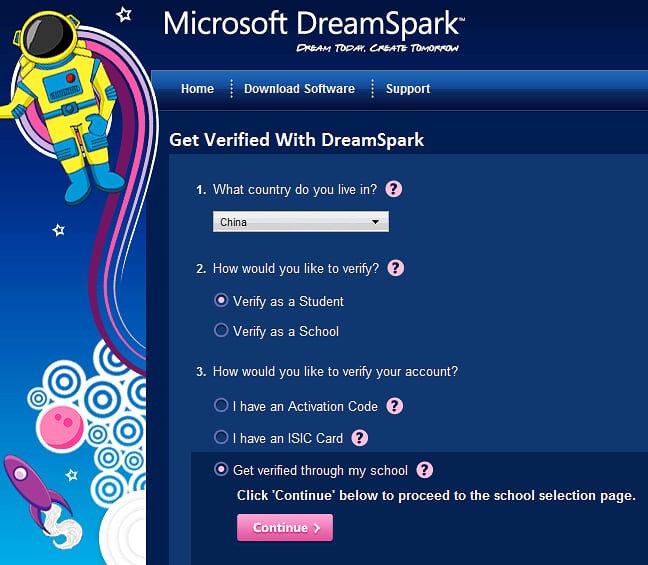Select 'Verify as a School' radio button
The width and height of the screenshot is (648, 565).
pyautogui.click(x=221, y=330)
